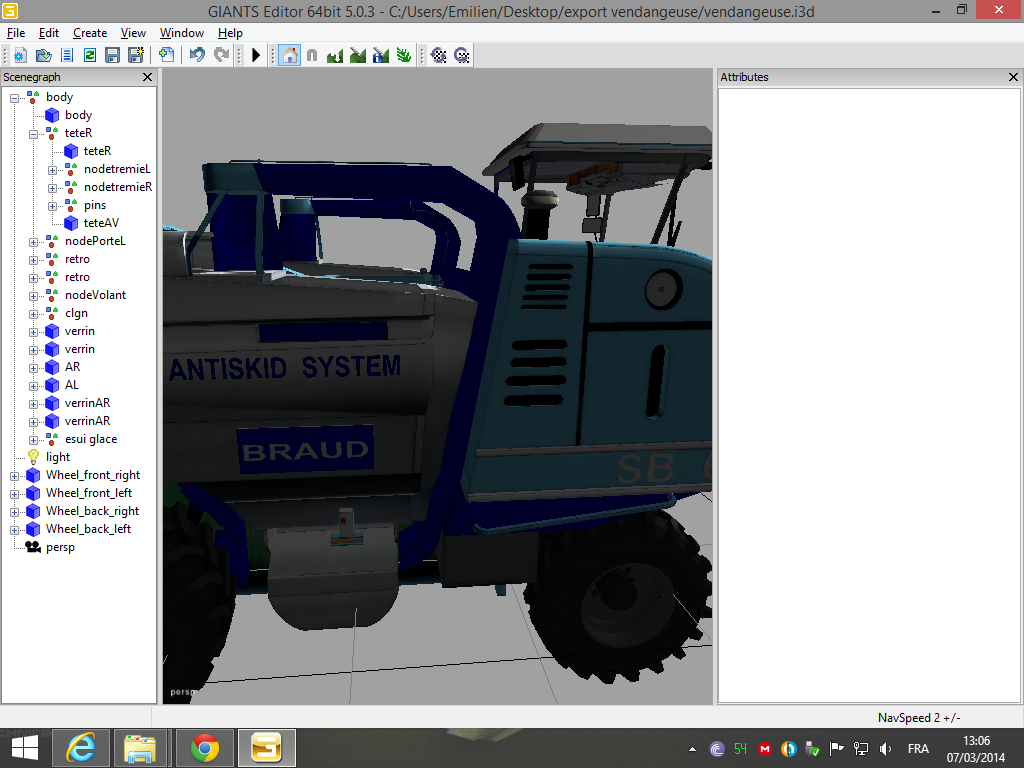Screen dimensions: 1024x768
Task: Open the Windows Start button
Action: click(x=24, y=748)
